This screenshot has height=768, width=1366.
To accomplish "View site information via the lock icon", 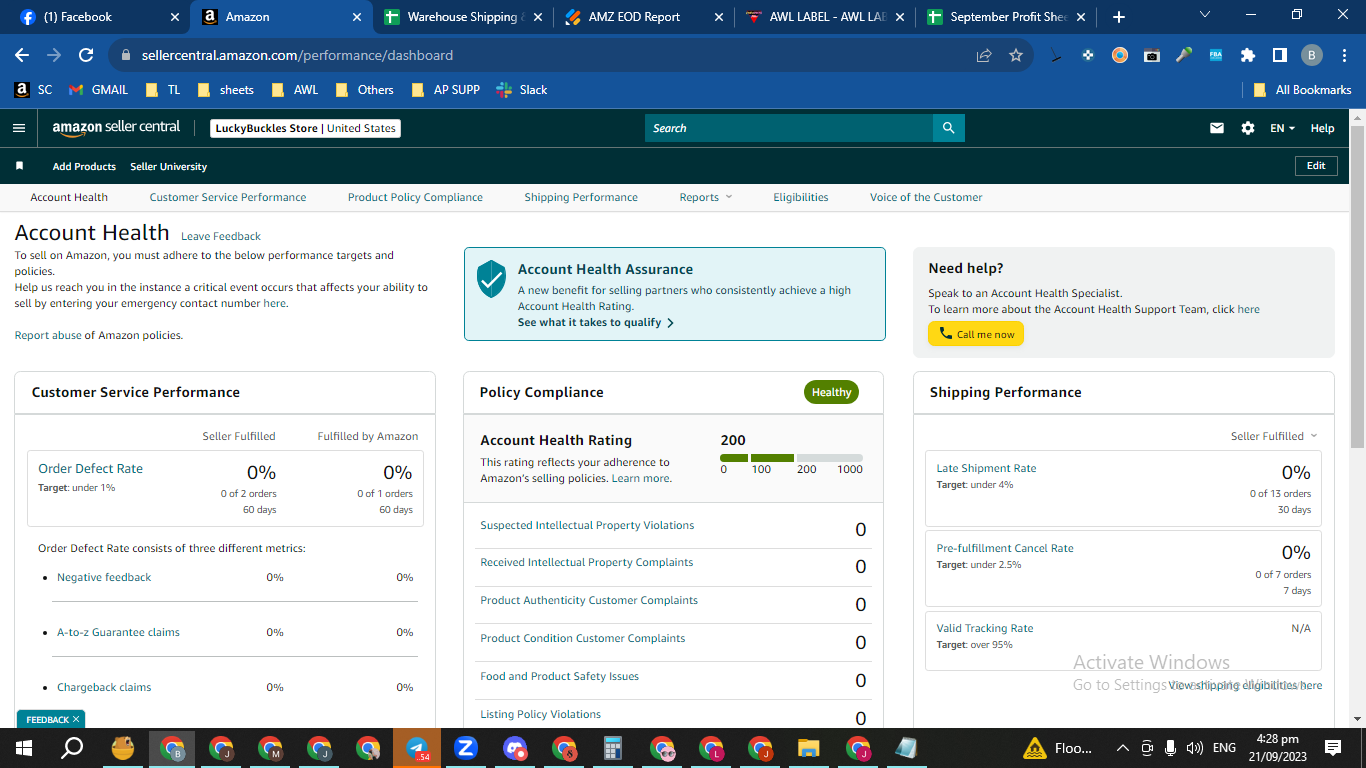I will click(x=126, y=55).
